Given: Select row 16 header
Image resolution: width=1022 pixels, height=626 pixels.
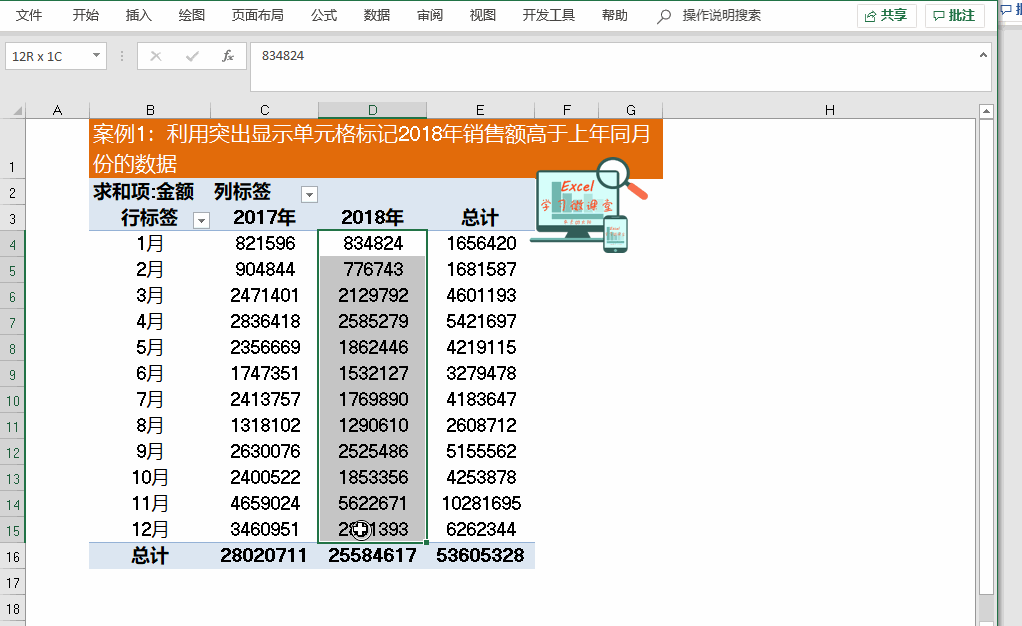Looking at the screenshot, I should (x=12, y=557).
